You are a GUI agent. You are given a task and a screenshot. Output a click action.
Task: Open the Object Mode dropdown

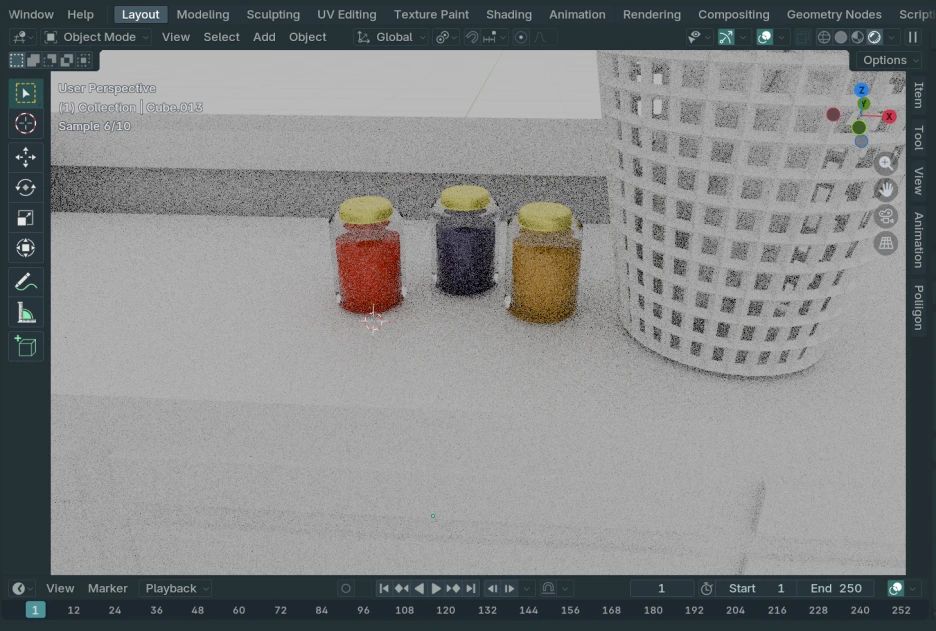tap(96, 37)
